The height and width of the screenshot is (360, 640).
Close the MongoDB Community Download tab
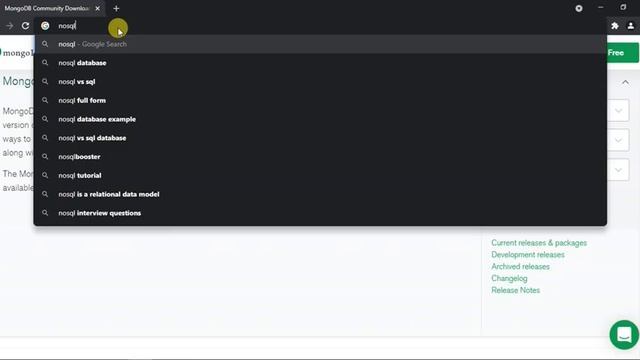[x=98, y=8]
